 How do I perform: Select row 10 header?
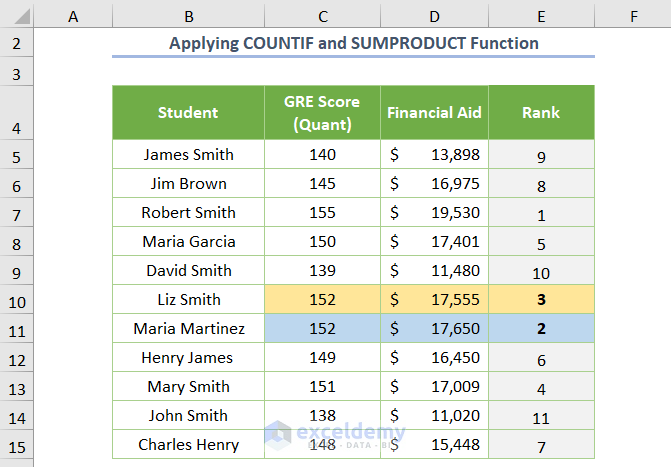[x=17, y=299]
